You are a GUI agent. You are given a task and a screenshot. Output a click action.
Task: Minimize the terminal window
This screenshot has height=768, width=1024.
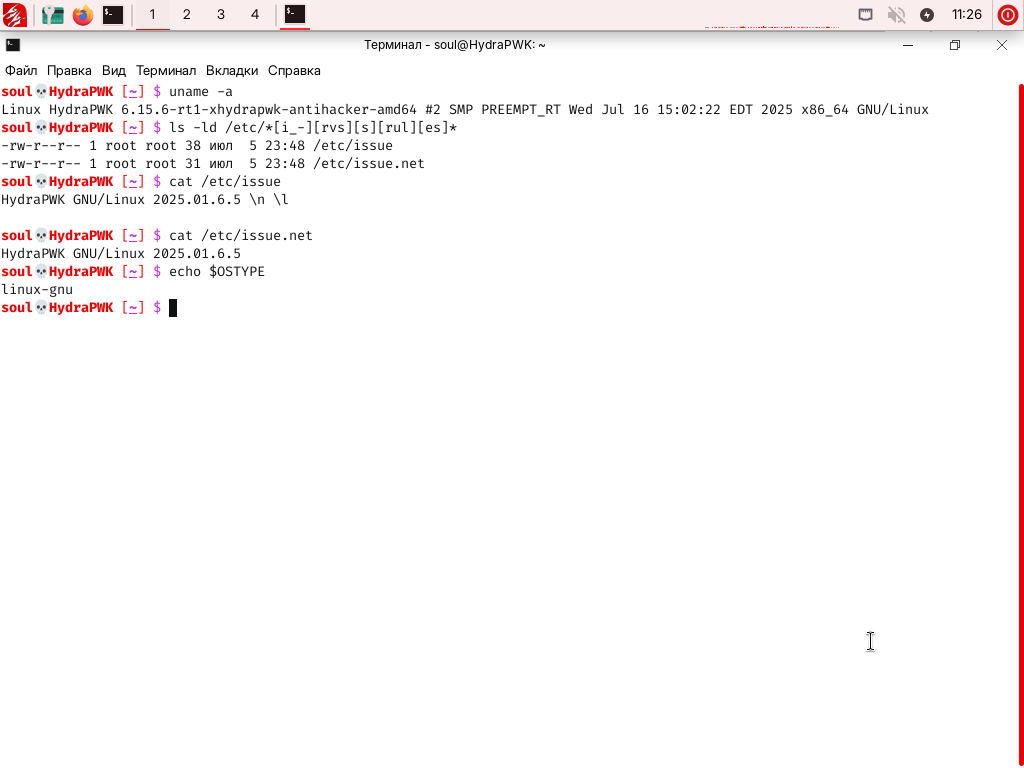point(908,45)
